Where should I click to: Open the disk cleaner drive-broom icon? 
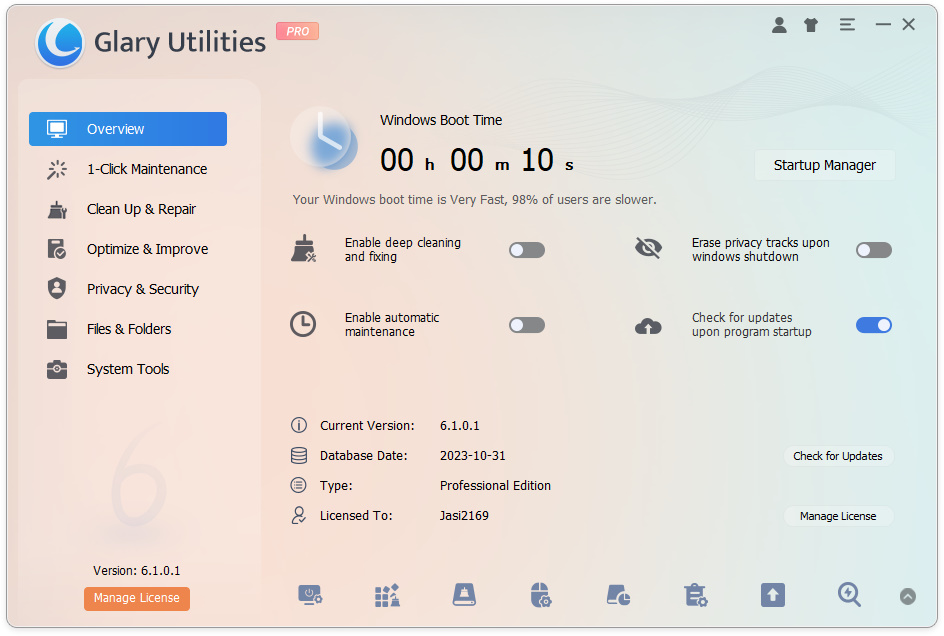click(x=464, y=595)
